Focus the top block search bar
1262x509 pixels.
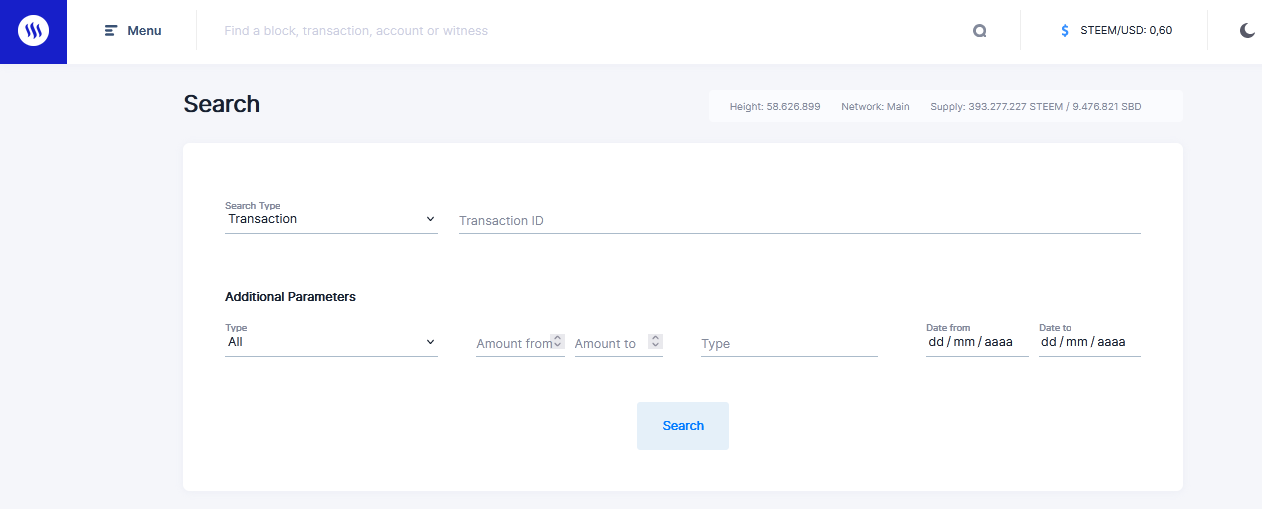pos(590,31)
